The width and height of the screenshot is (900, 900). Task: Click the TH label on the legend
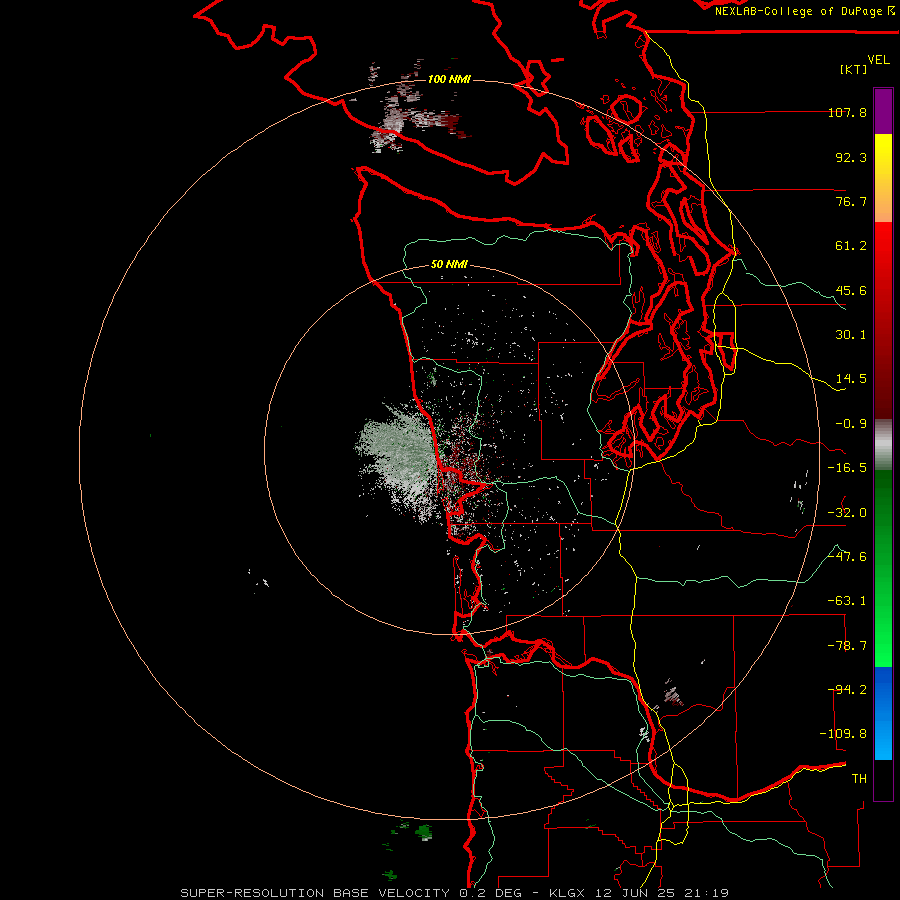coord(859,779)
